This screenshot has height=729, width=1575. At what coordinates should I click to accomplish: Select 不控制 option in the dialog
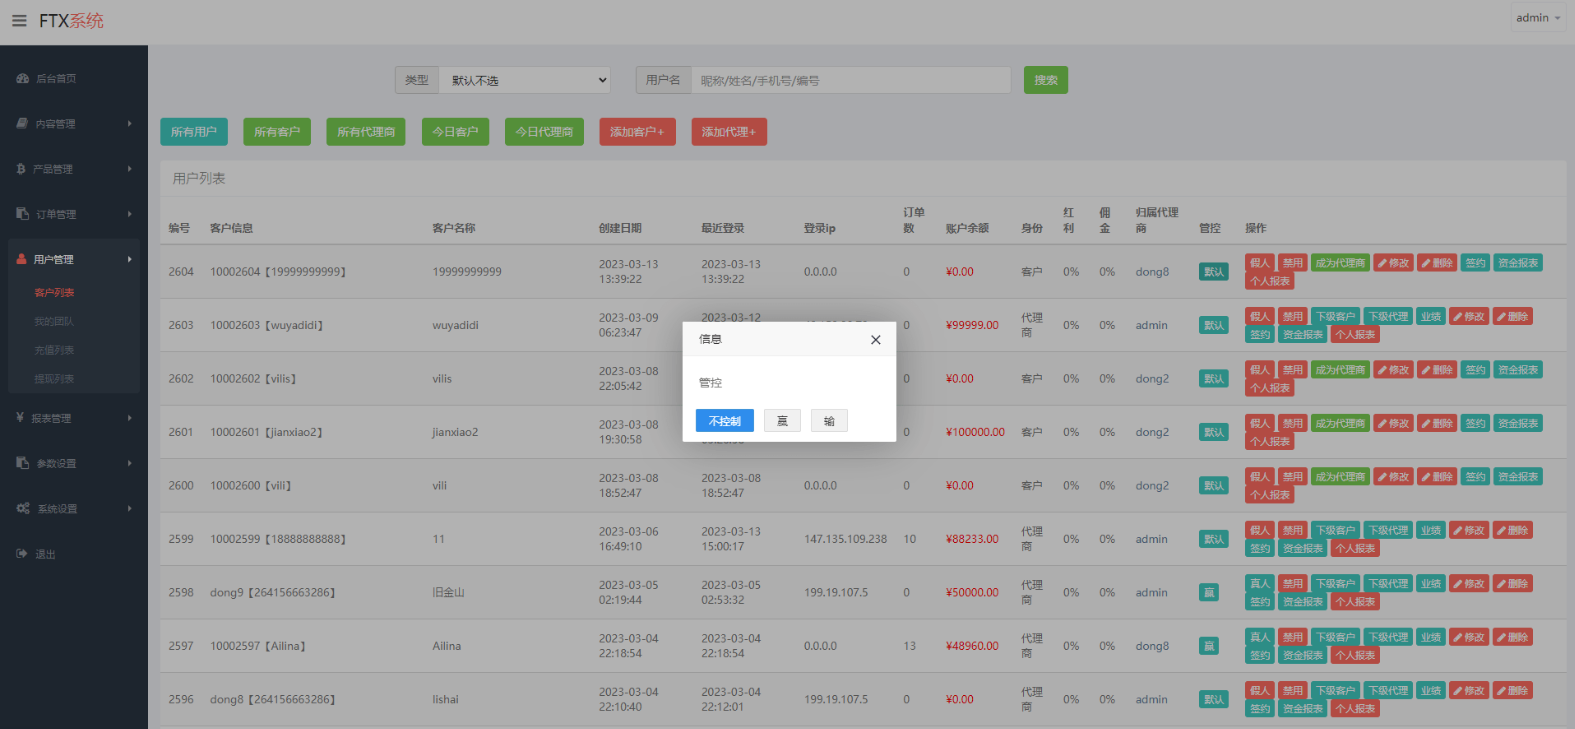pos(725,421)
